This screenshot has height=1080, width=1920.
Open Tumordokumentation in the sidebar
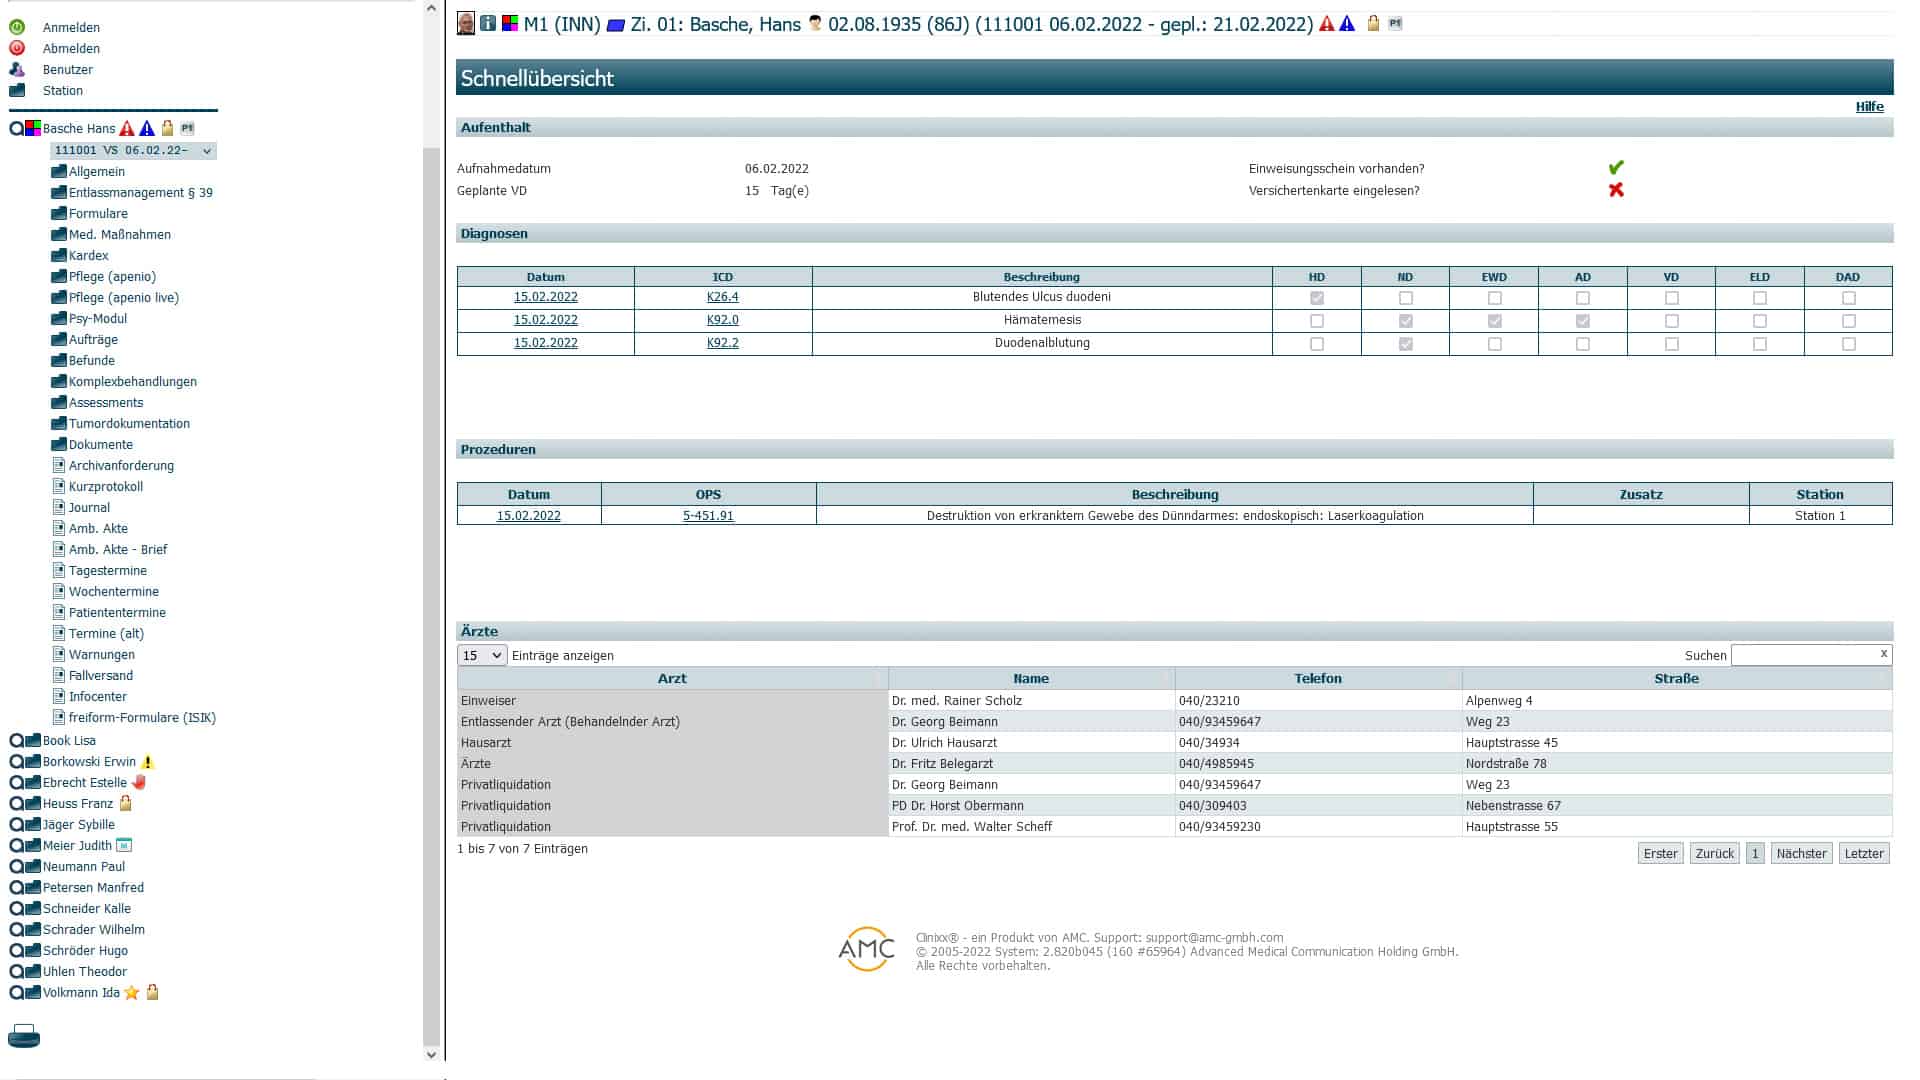coord(129,424)
